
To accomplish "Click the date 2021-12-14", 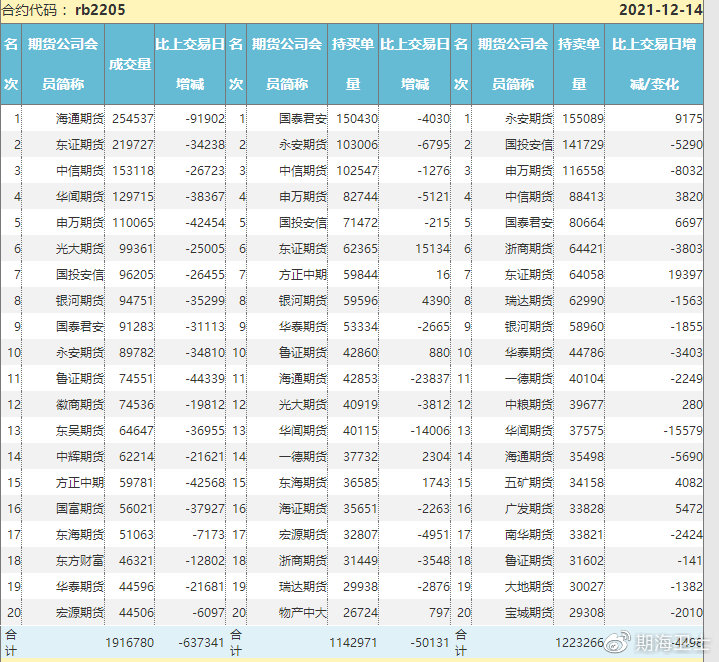I will 661,10.
